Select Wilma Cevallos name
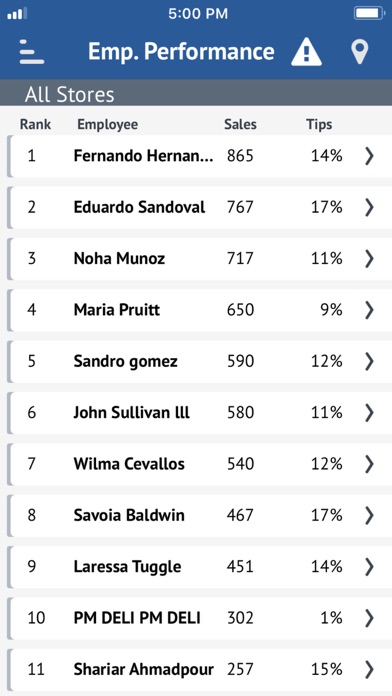The height and width of the screenshot is (696, 392). [129, 464]
